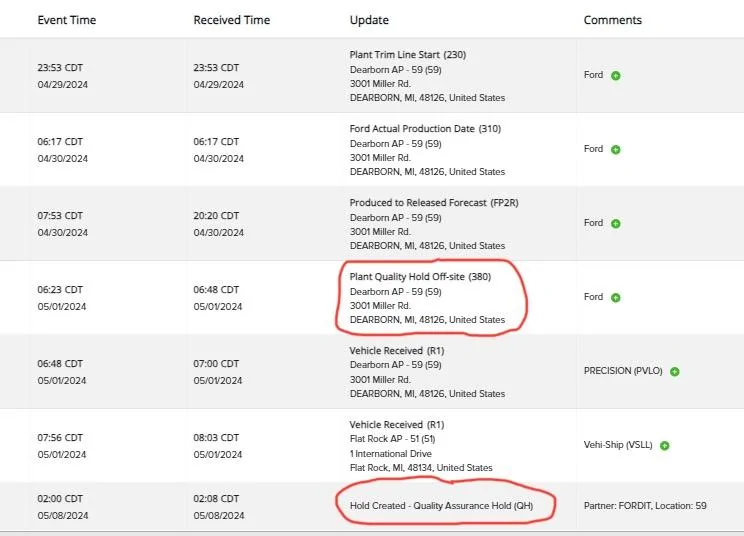This screenshot has width=744, height=536.
Task: Click plus icon in Plant Quality Hold Off-site row
Action: pyautogui.click(x=616, y=297)
